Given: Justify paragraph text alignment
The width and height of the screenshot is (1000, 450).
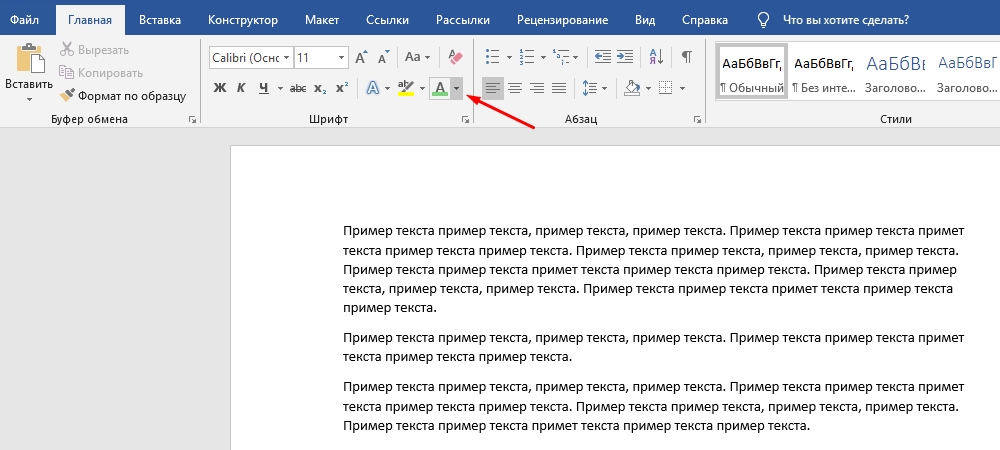Looking at the screenshot, I should [x=559, y=88].
